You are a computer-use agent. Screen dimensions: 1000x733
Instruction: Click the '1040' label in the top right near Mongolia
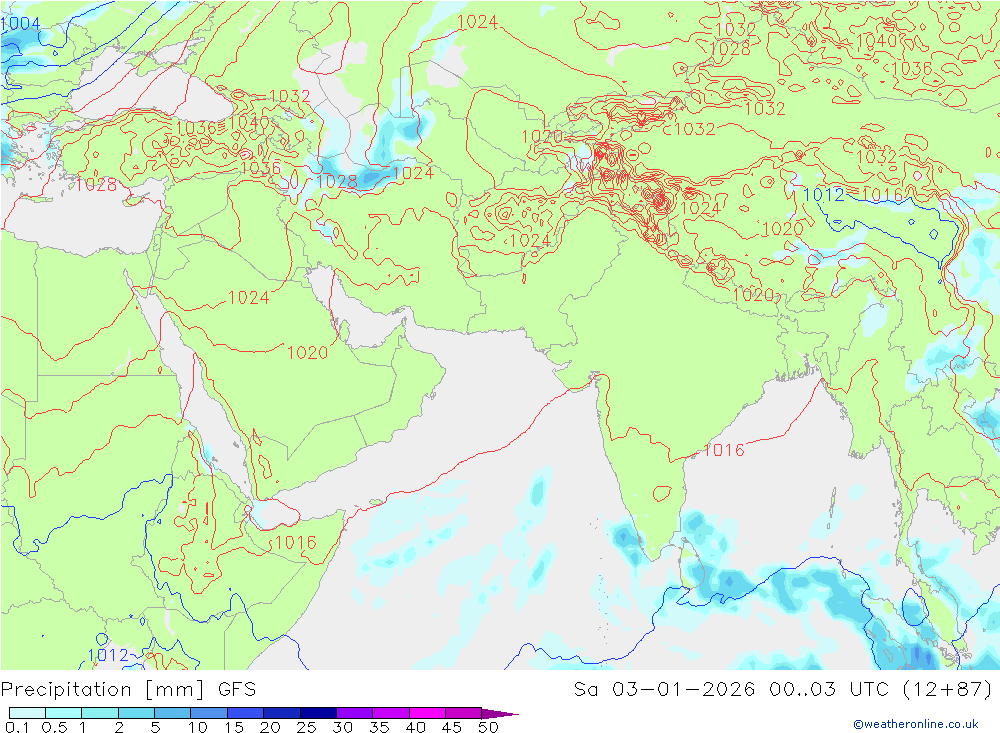876,41
